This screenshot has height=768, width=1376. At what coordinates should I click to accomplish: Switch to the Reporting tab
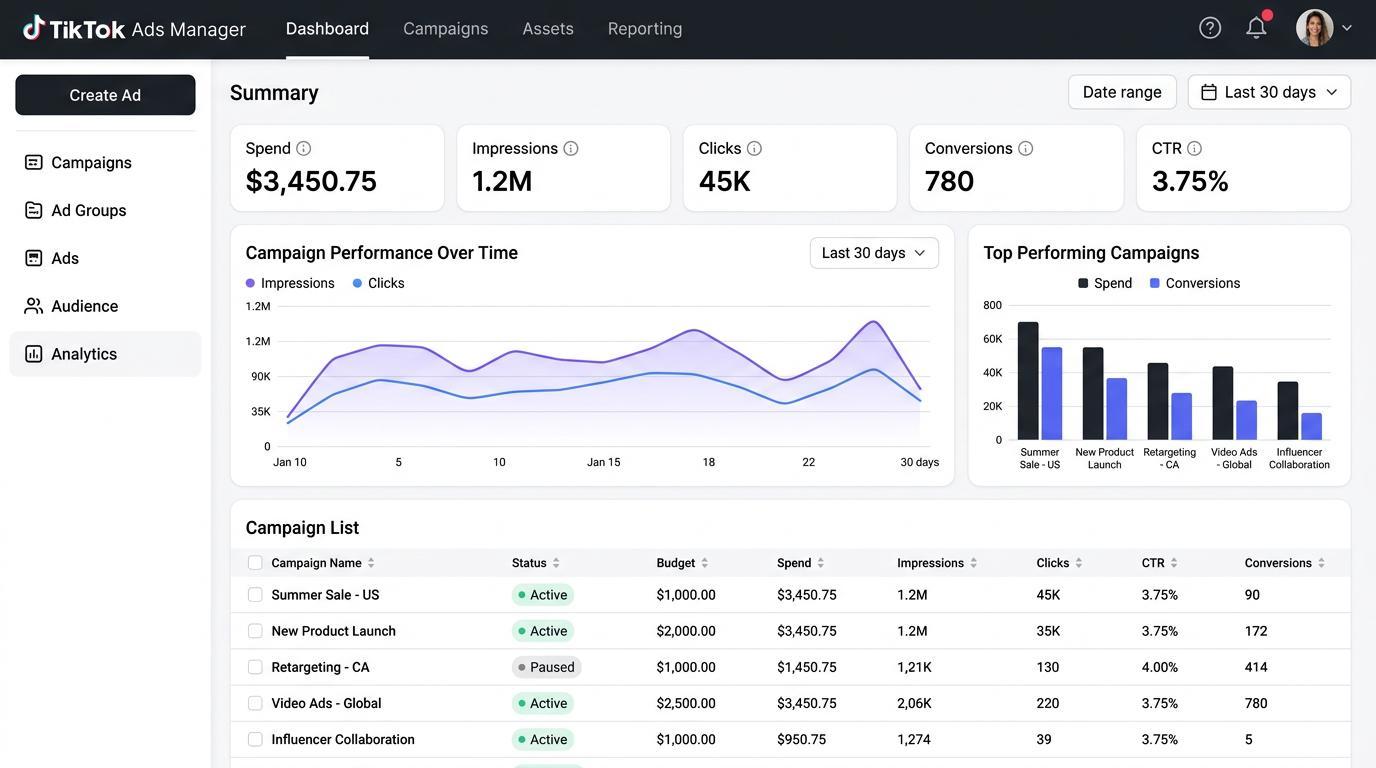pyautogui.click(x=645, y=28)
